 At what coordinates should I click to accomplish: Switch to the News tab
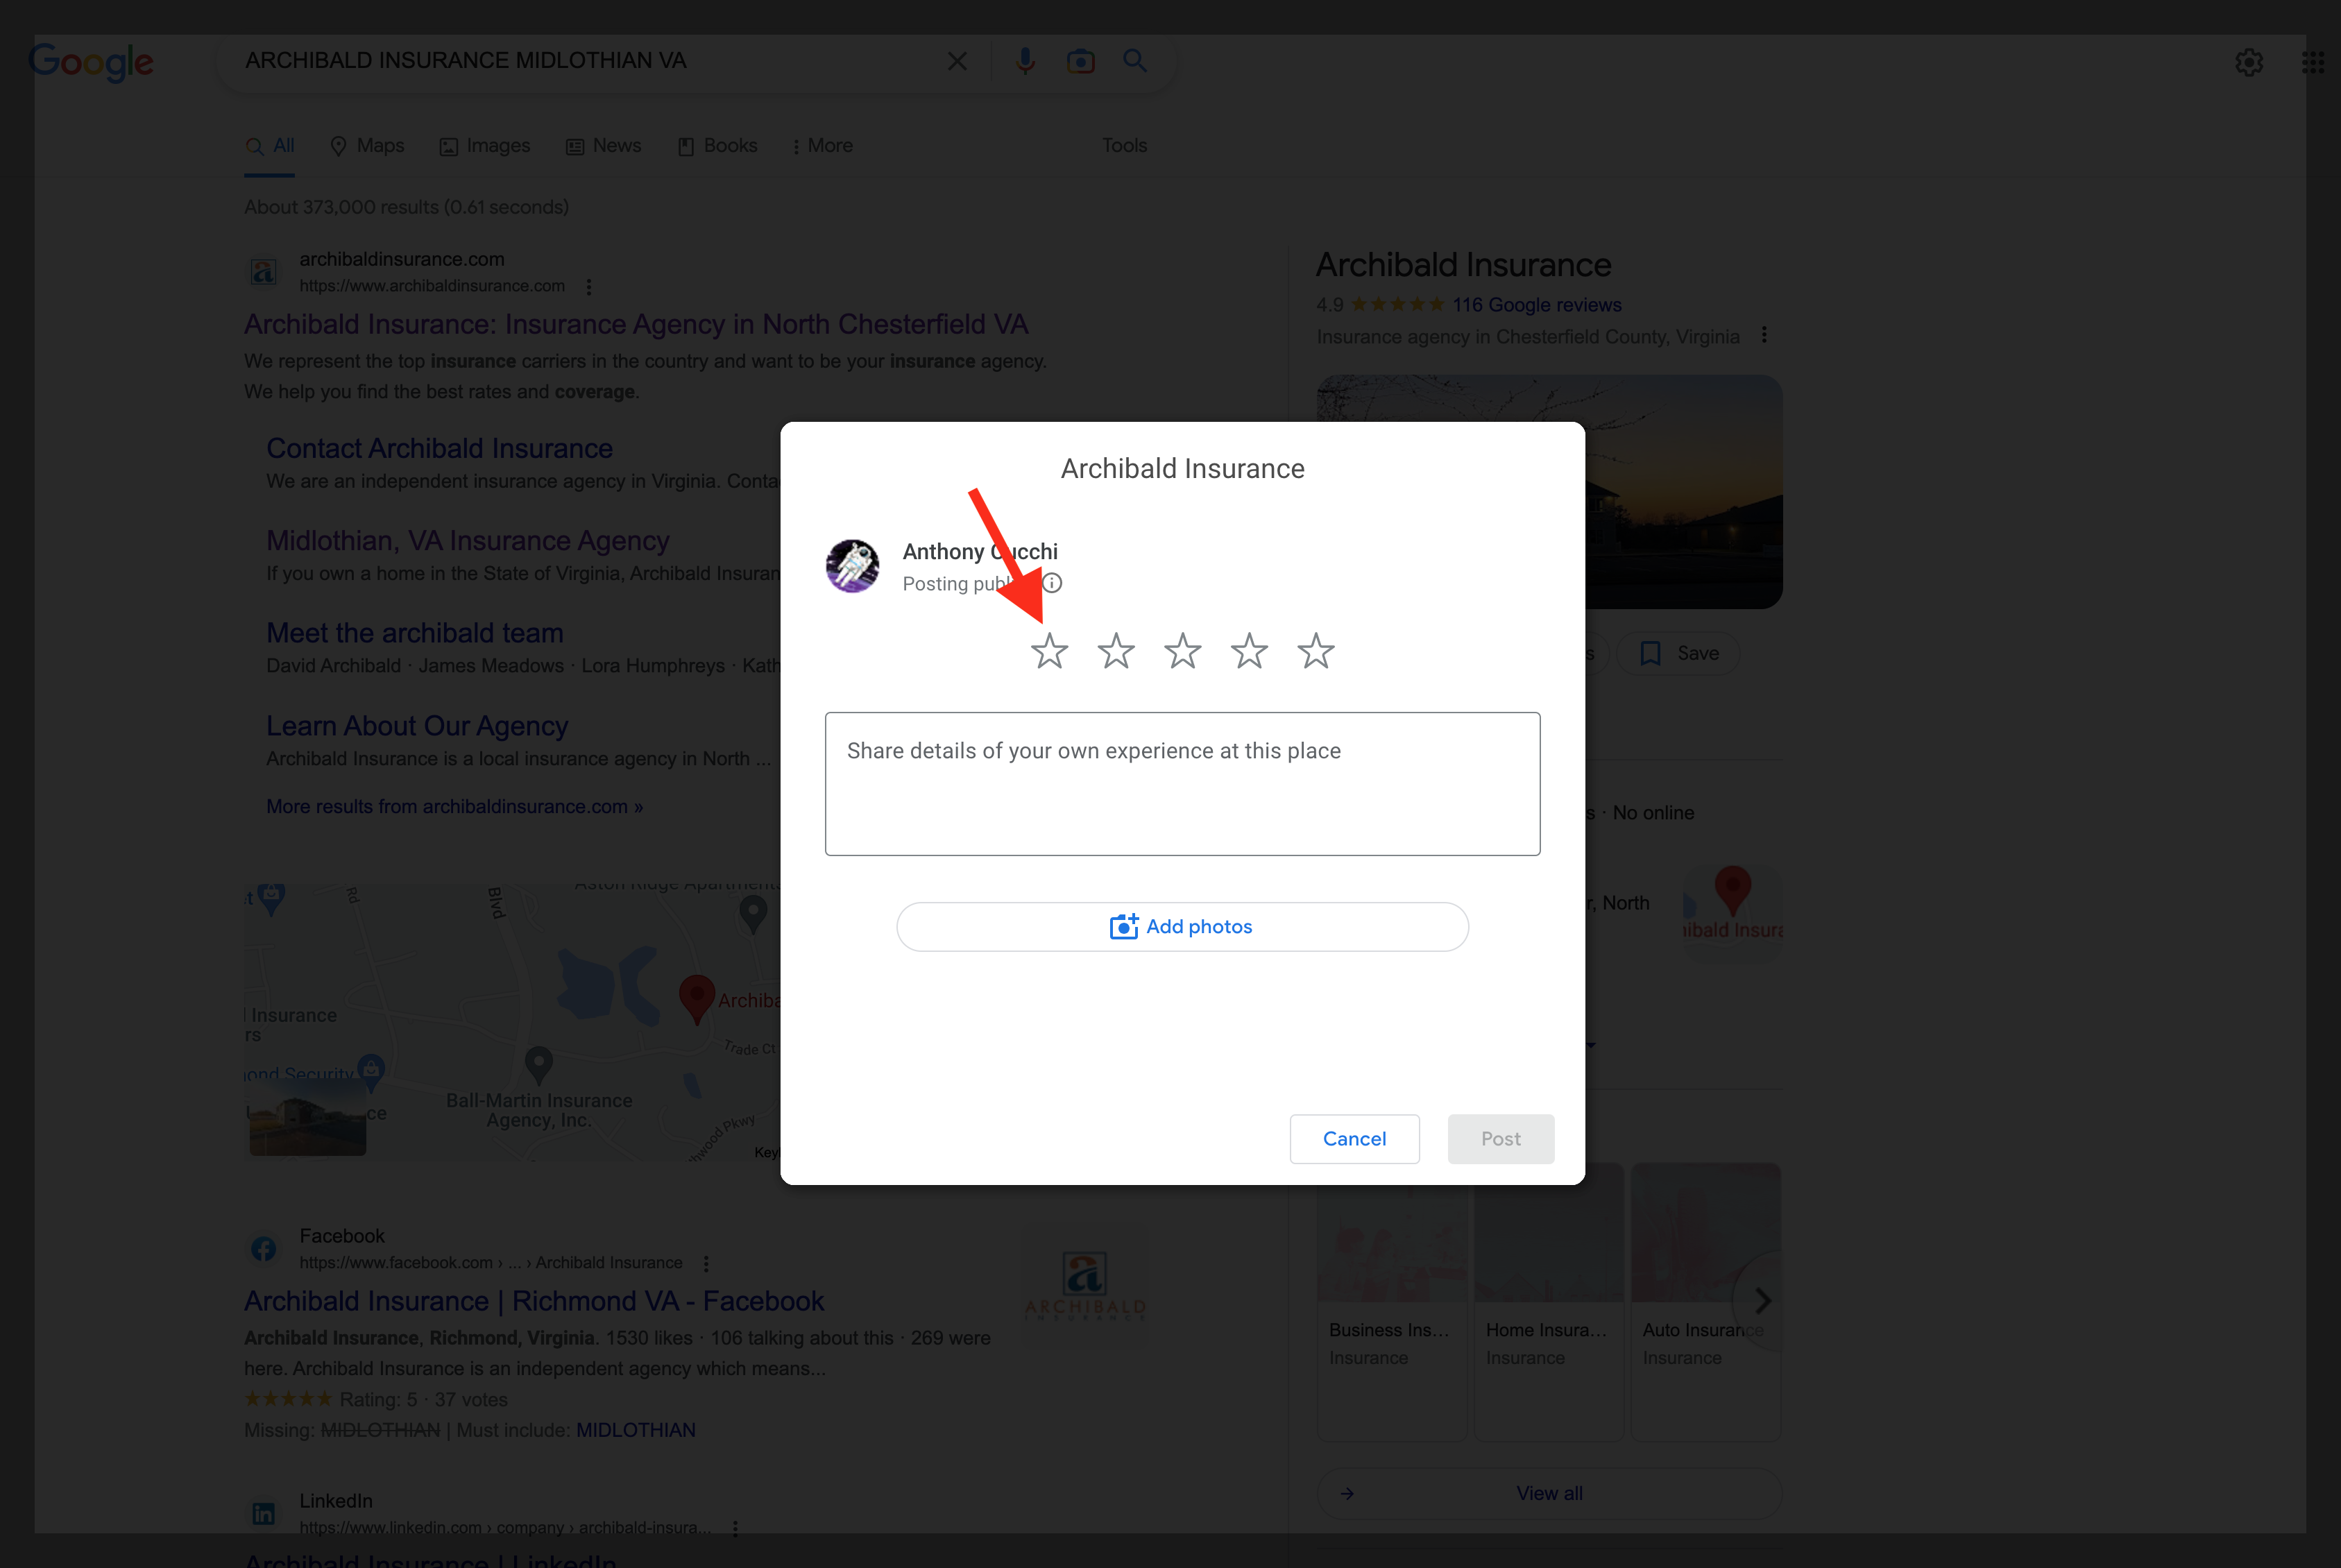click(x=604, y=146)
